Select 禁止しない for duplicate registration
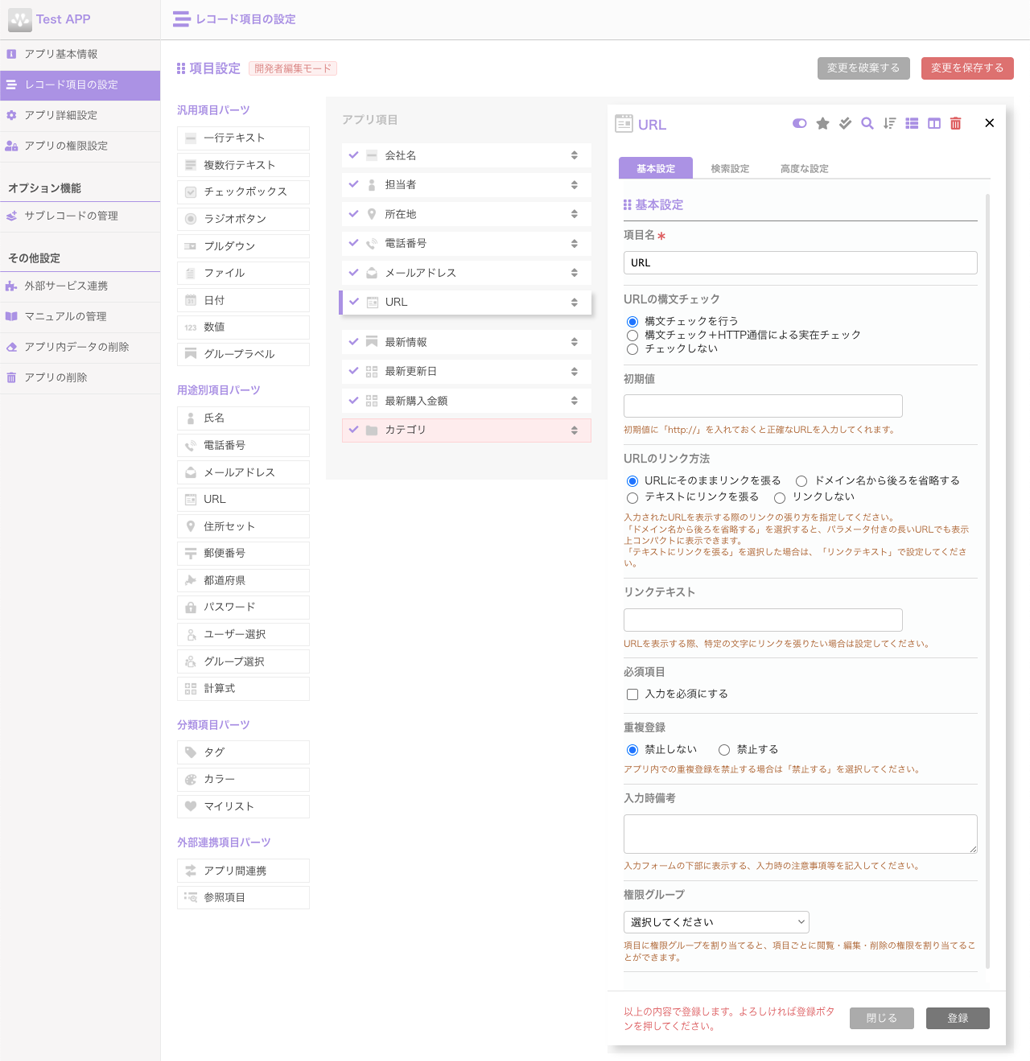Viewport: 1030px width, 1061px height. click(632, 750)
